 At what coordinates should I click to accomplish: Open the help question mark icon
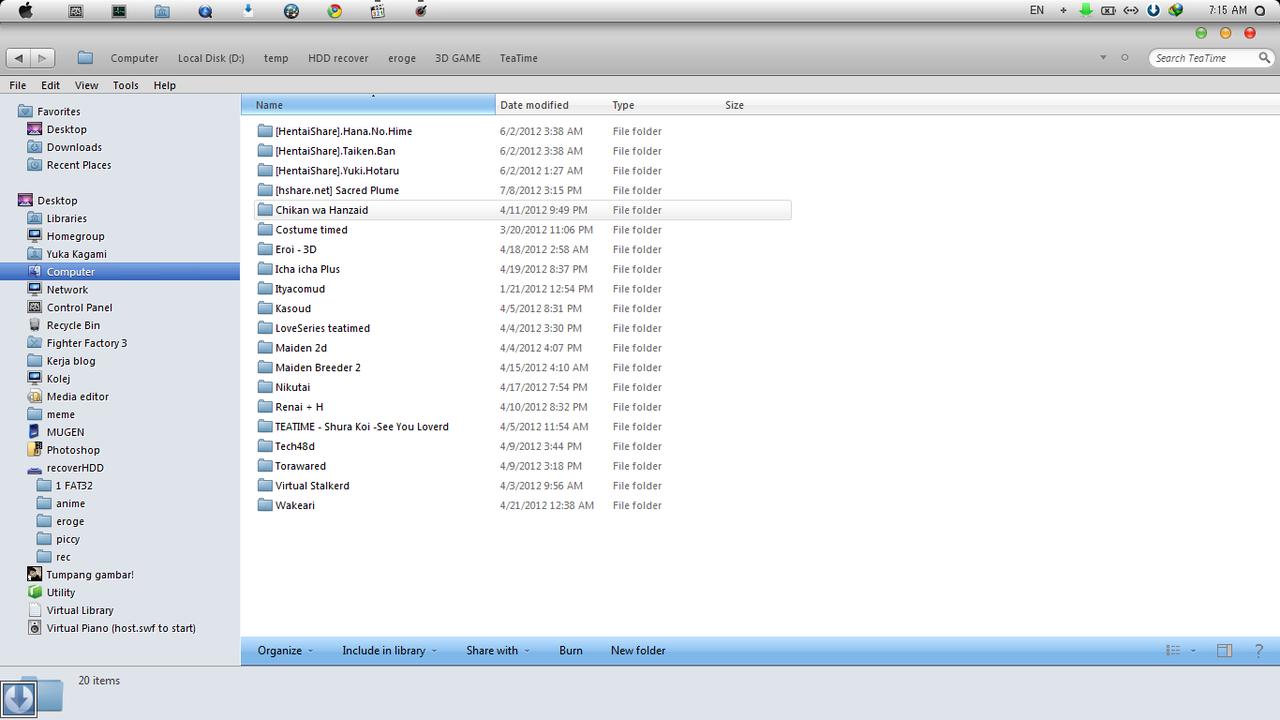1259,650
